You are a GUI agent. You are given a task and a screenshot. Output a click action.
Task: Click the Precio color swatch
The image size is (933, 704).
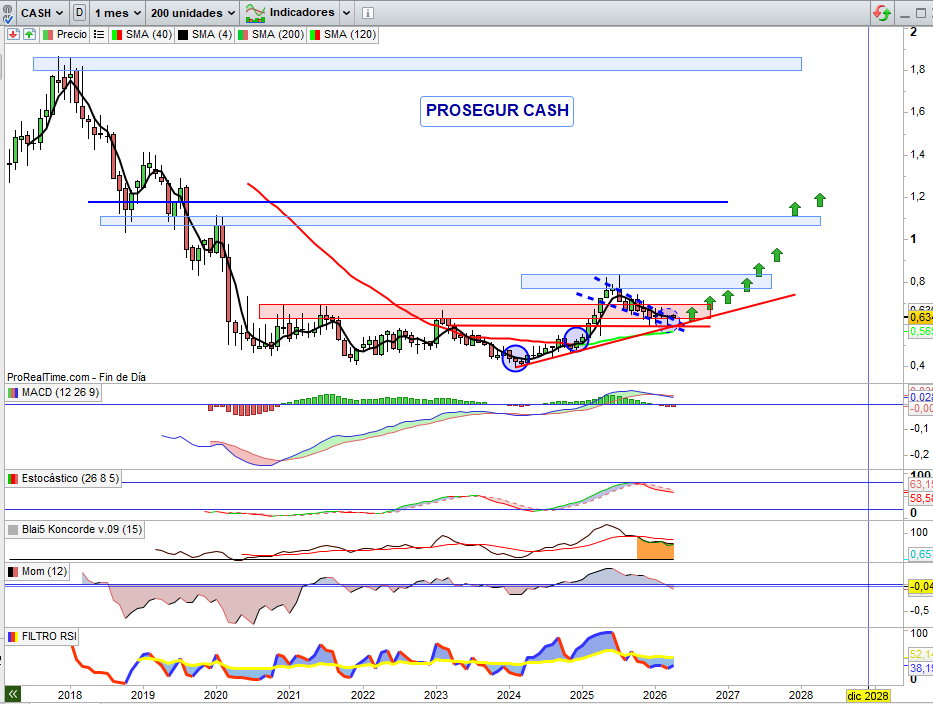[48, 34]
